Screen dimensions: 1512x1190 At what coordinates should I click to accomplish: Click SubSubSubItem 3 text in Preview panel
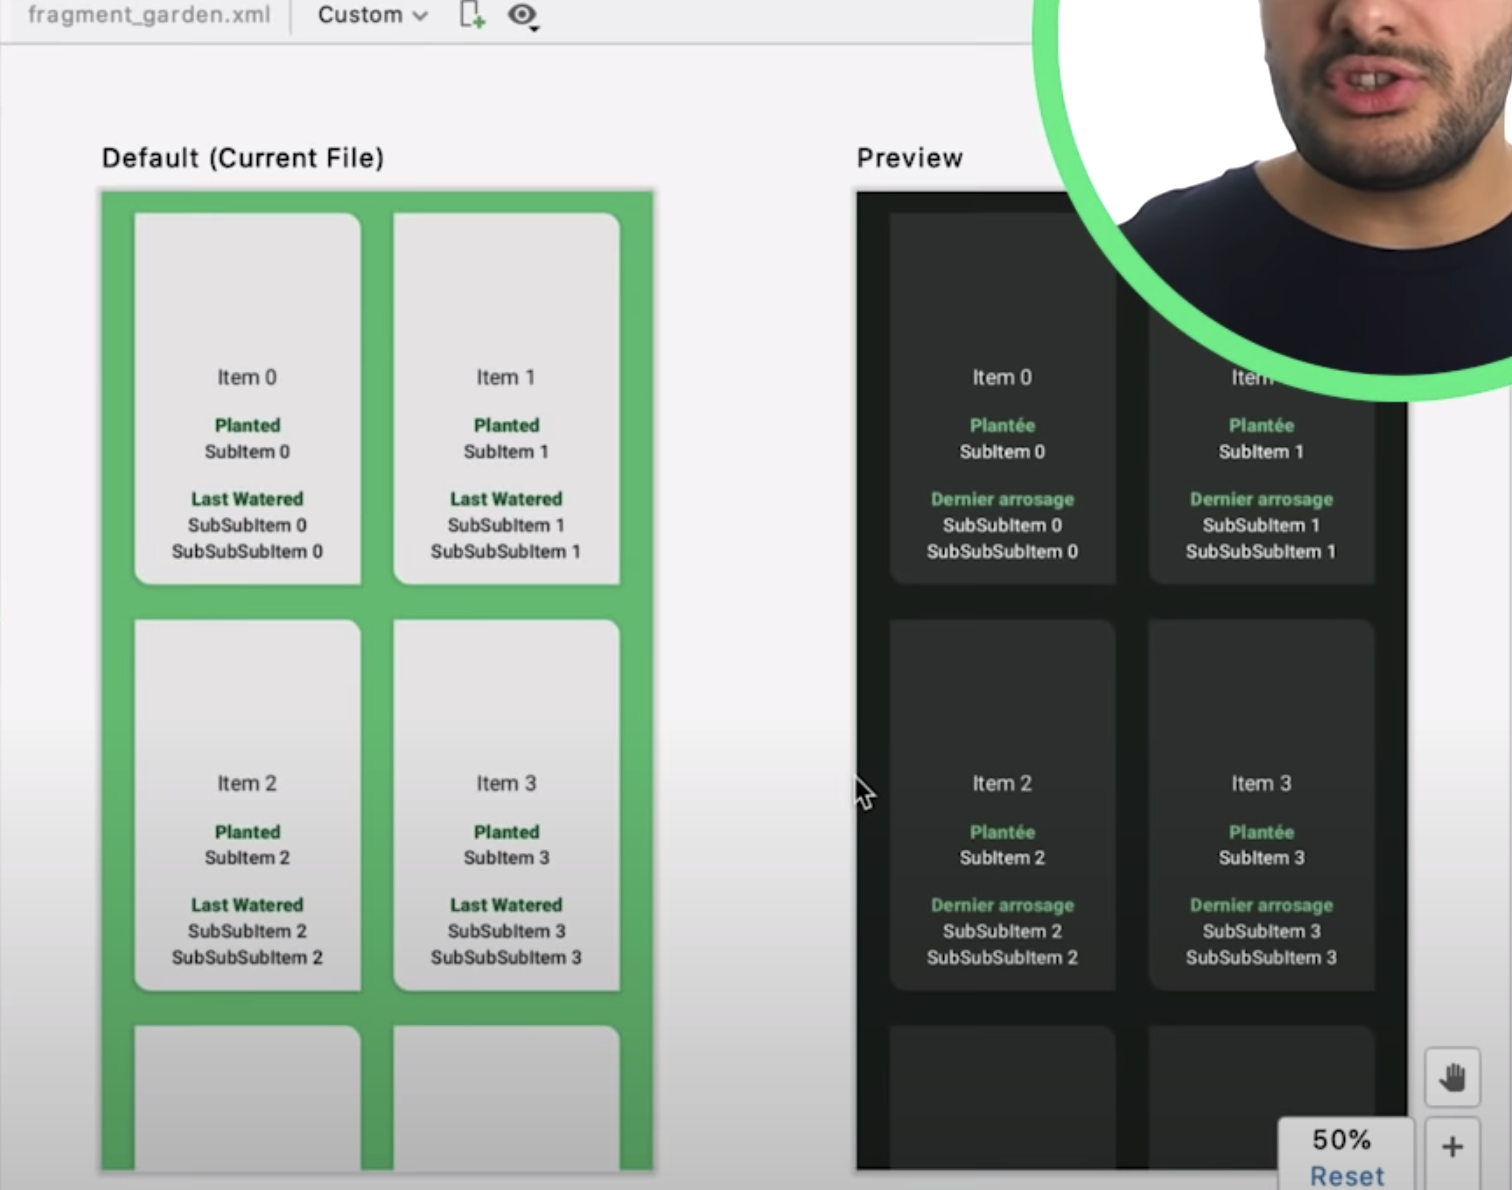(1261, 957)
